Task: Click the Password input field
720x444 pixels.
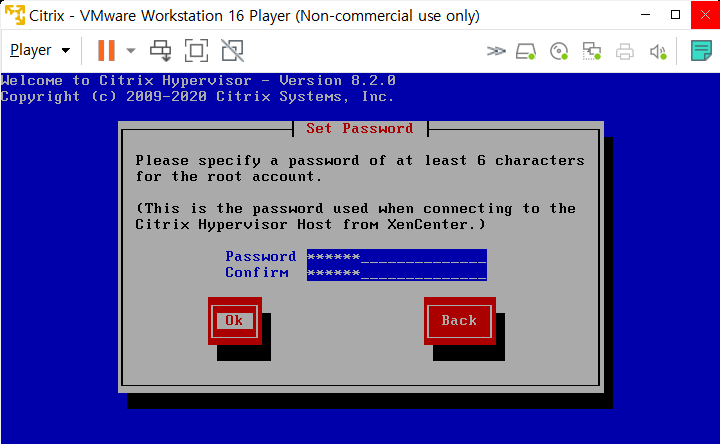Action: tap(397, 257)
